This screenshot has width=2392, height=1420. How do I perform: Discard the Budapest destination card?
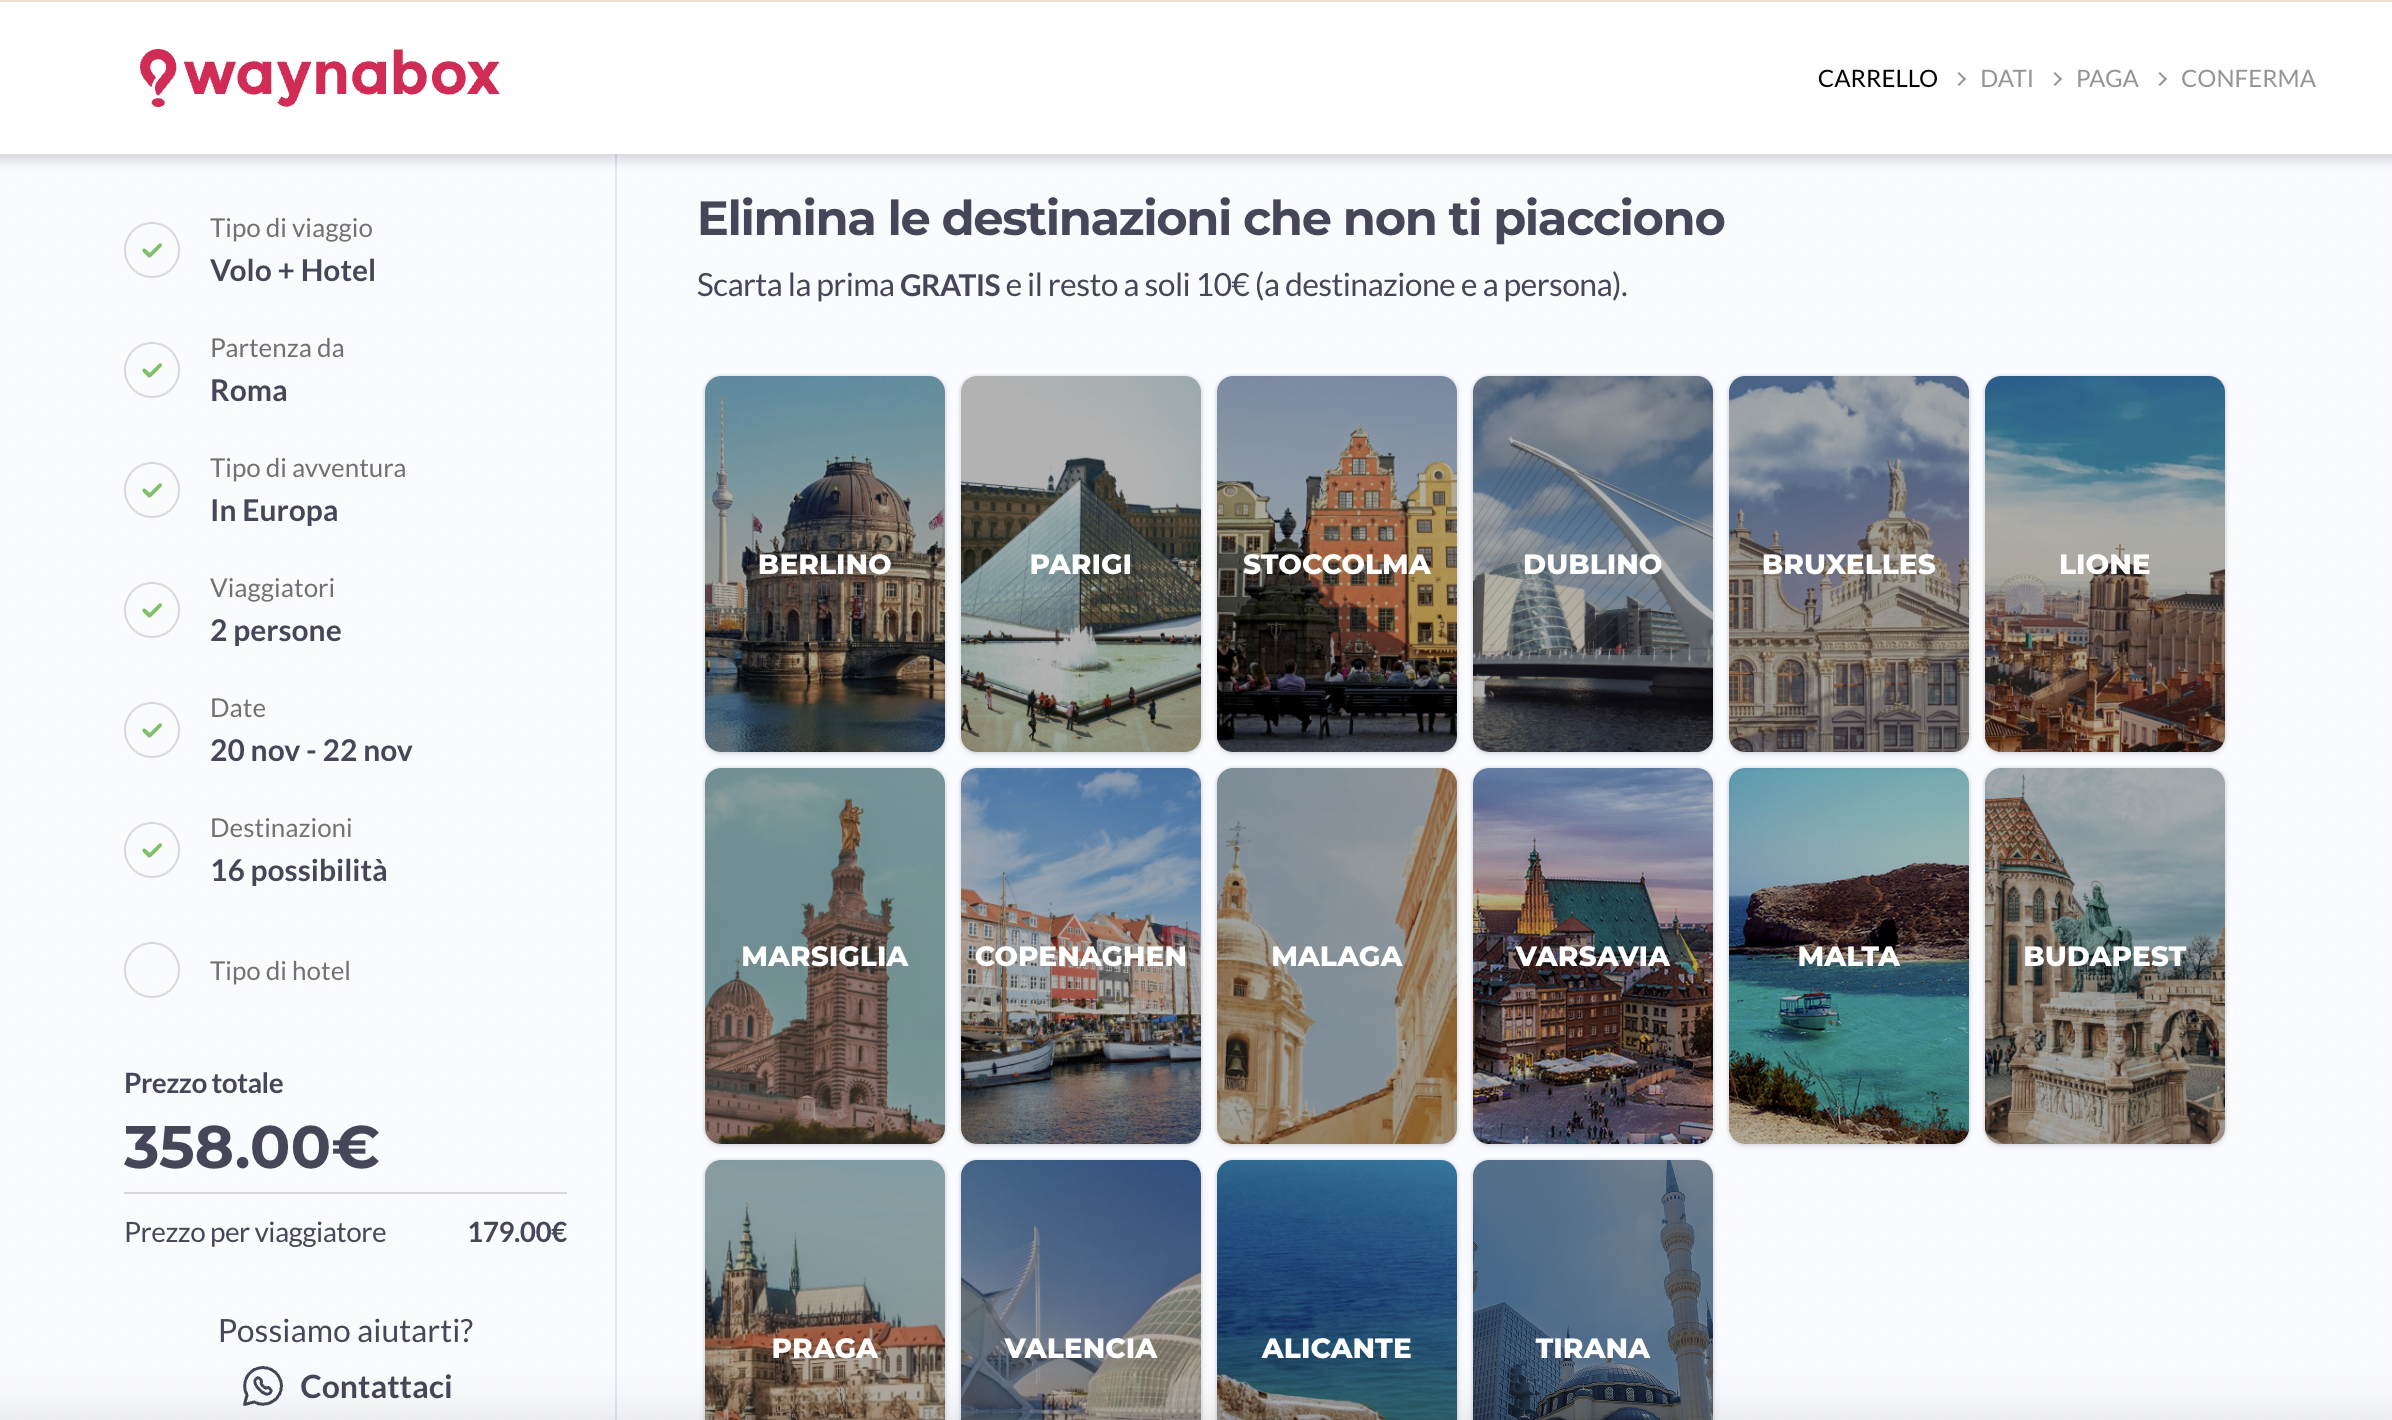[2105, 956]
